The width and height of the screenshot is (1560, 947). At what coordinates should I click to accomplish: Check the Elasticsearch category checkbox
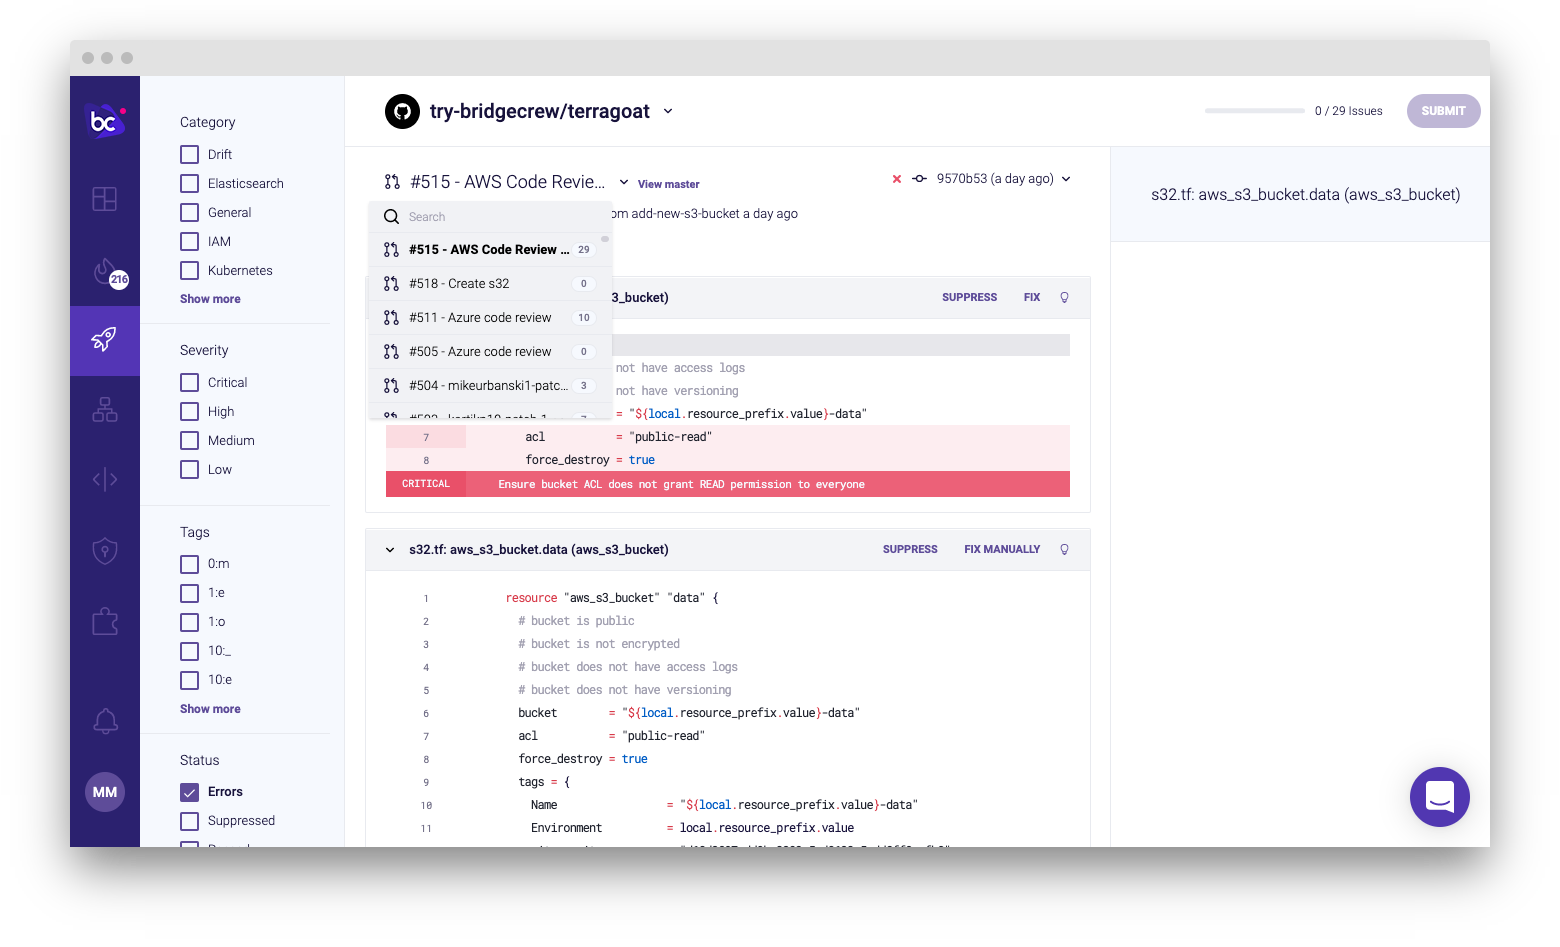tap(189, 183)
